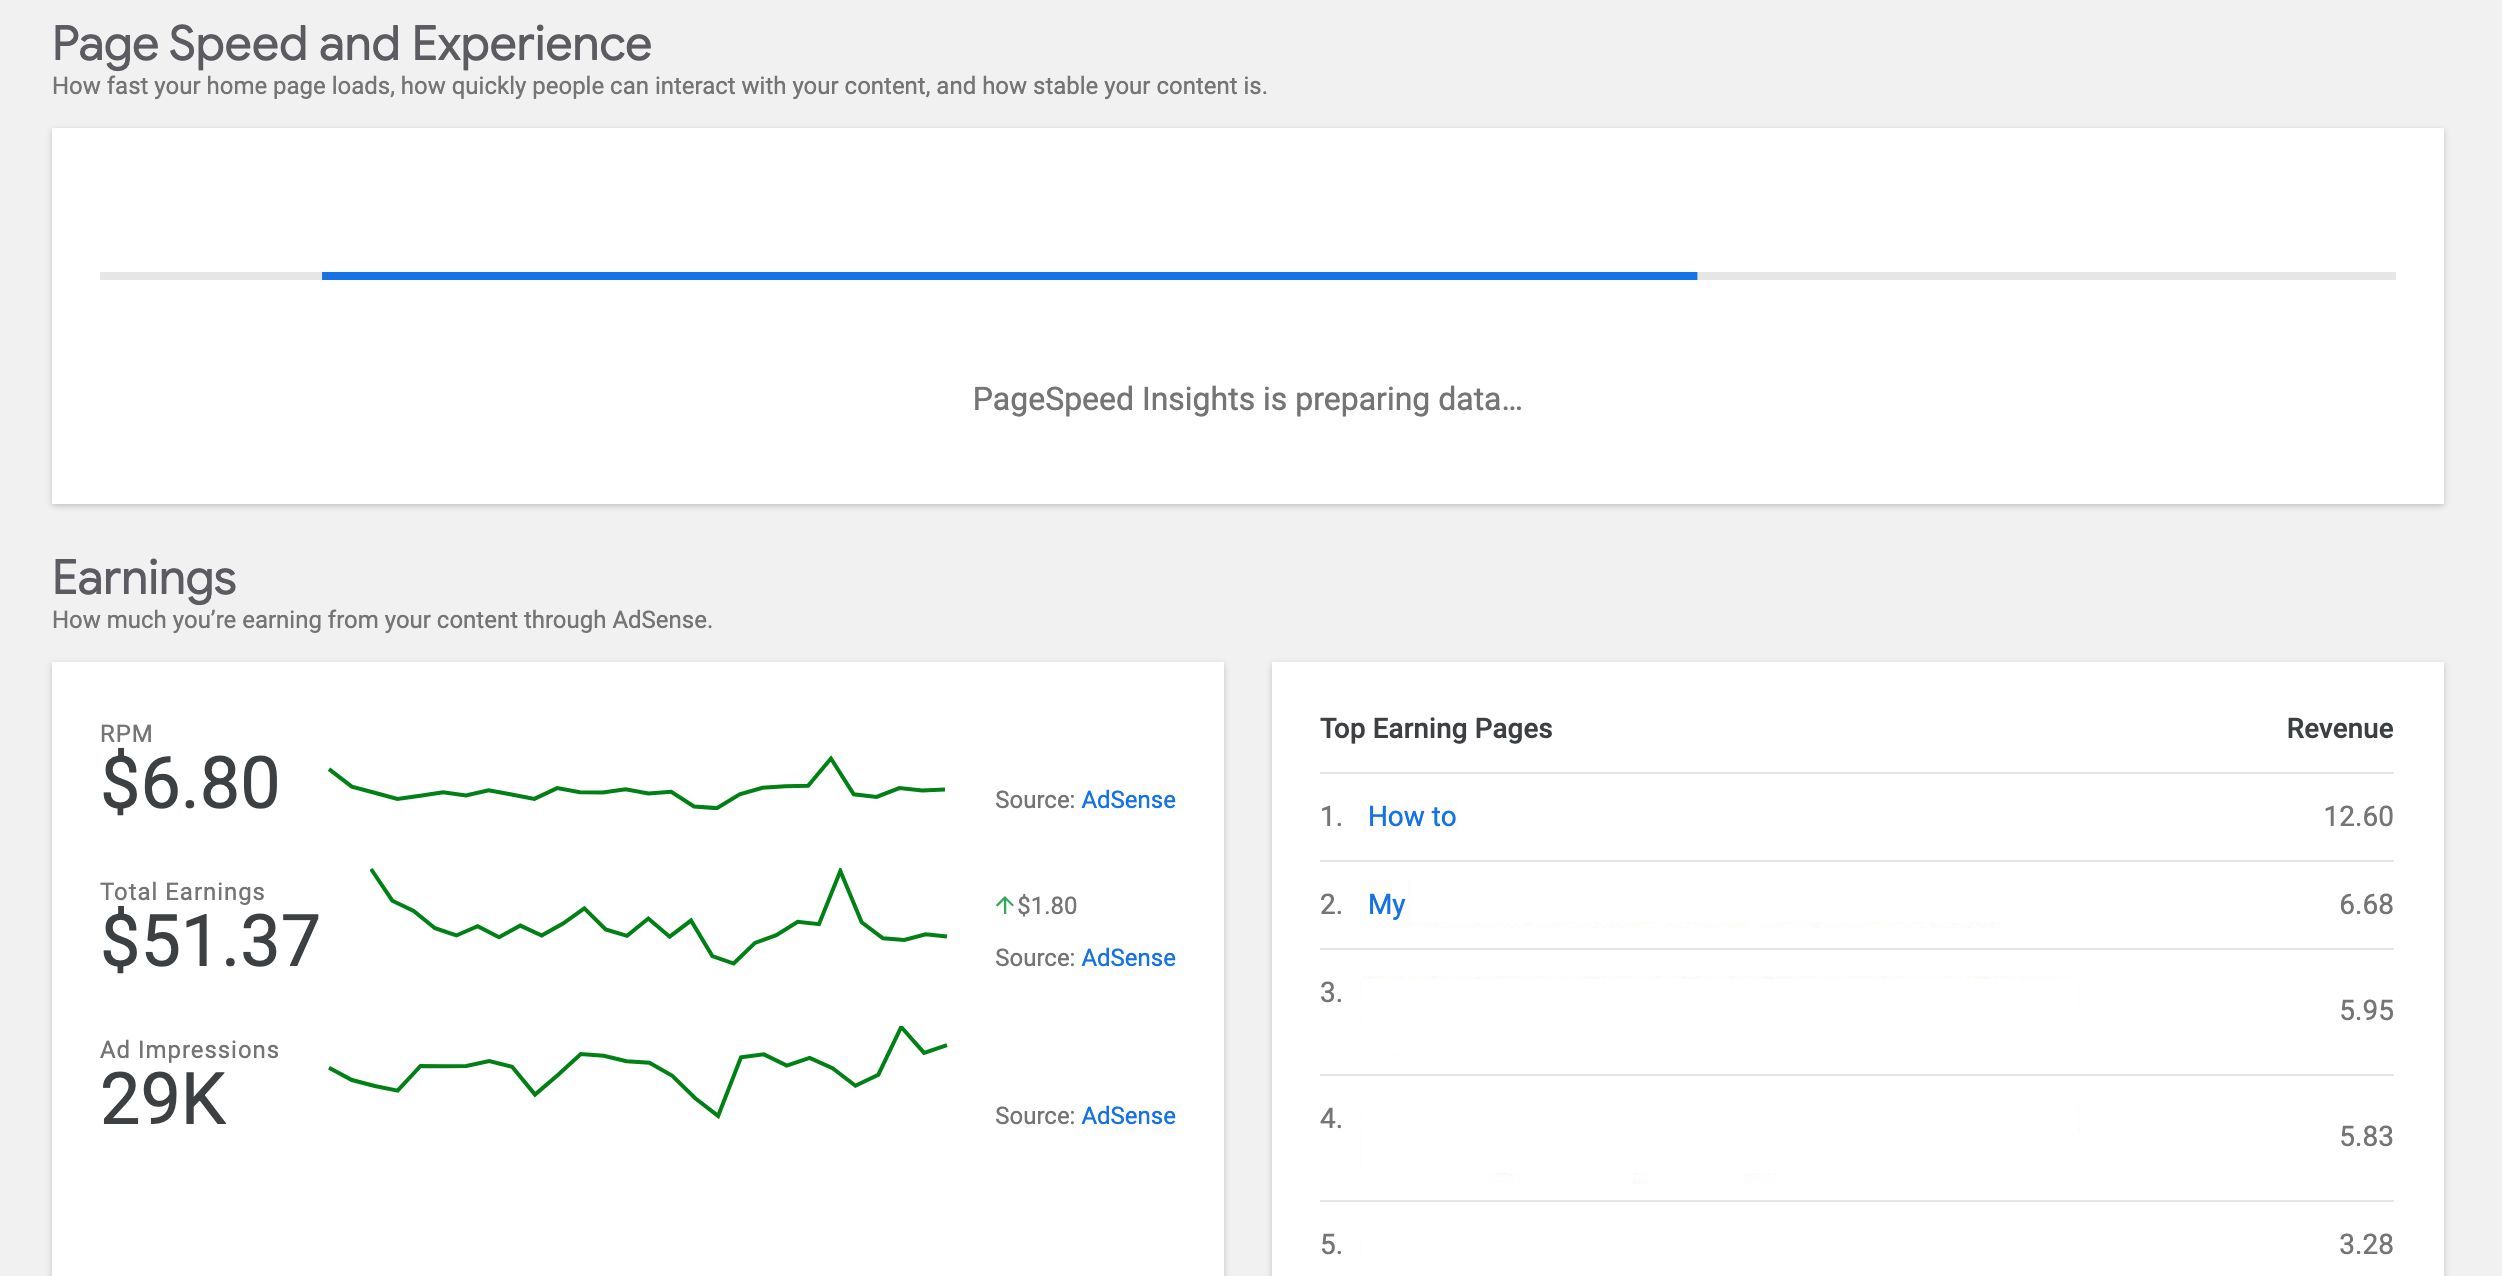Click revenue value 5.83
This screenshot has height=1276, width=2502.
click(x=2366, y=1137)
